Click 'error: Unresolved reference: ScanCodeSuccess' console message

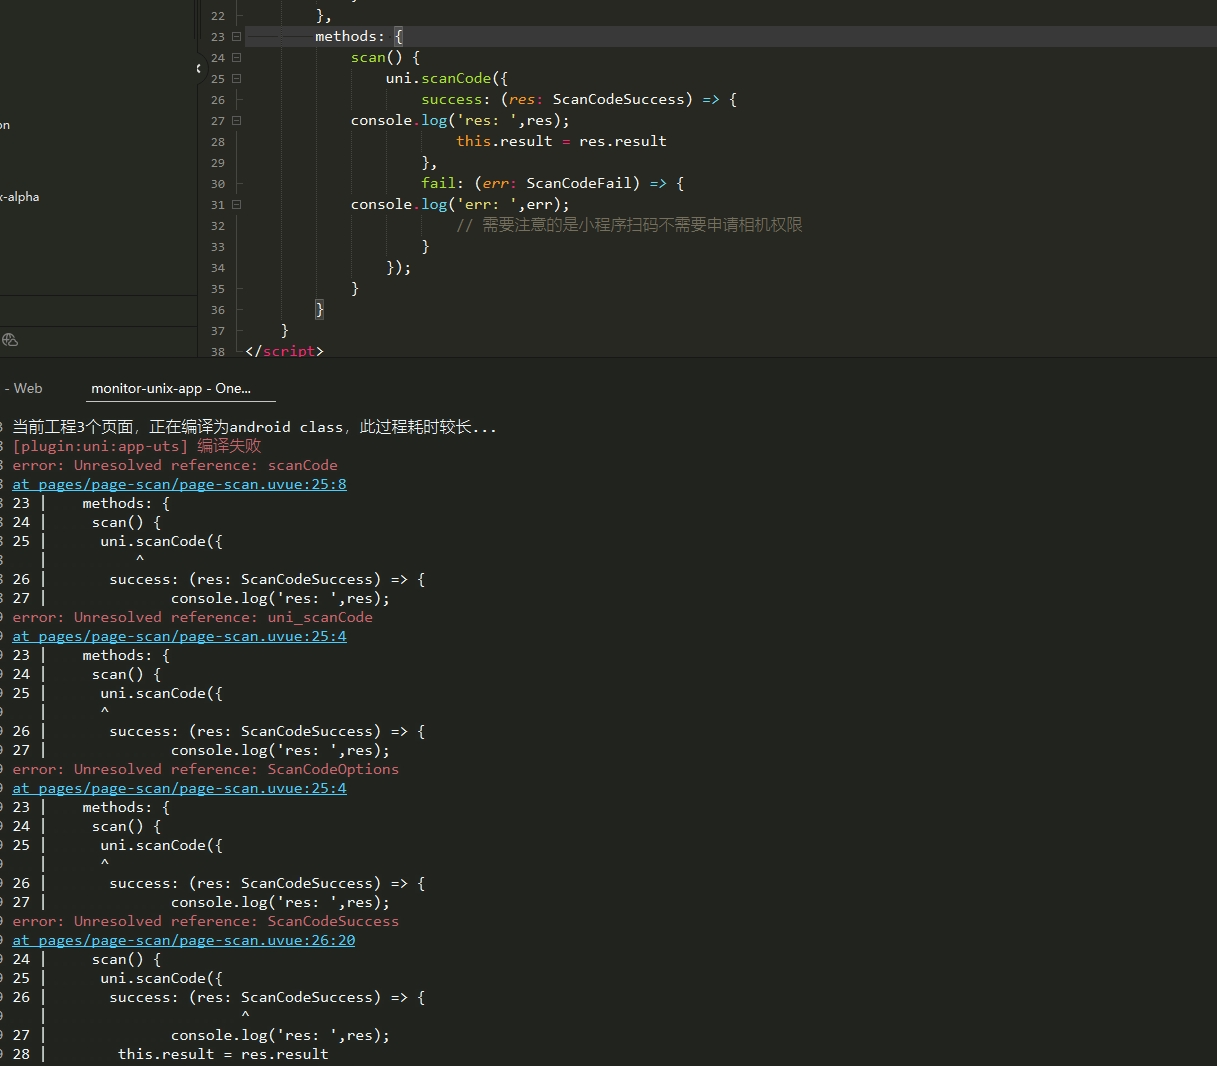205,921
